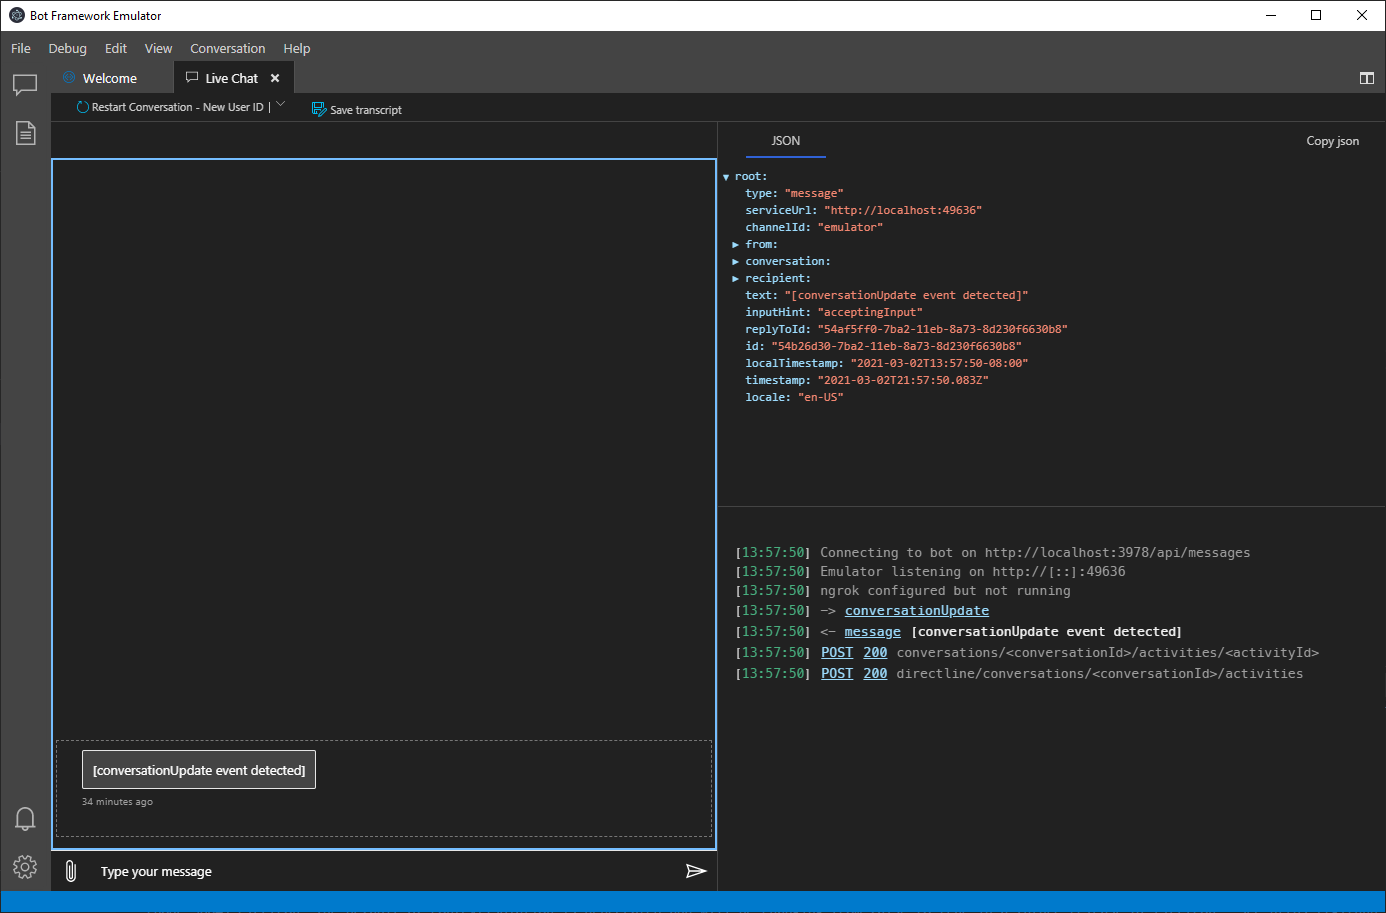This screenshot has width=1386, height=913.
Task: Click the attachment paperclip icon
Action: (x=71, y=871)
